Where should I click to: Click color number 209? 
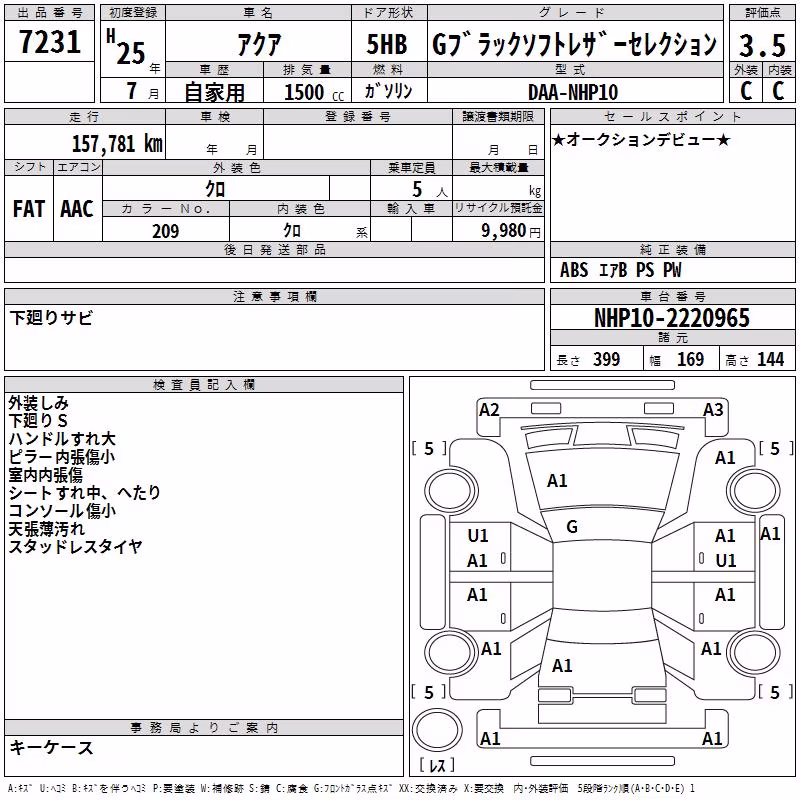(x=166, y=231)
